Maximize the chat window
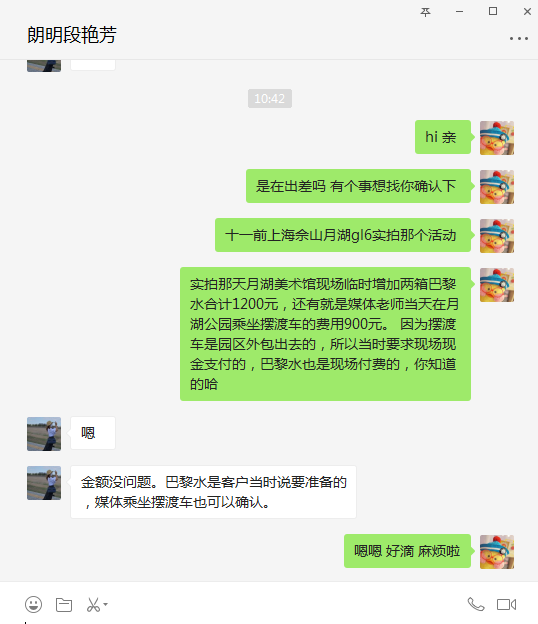This screenshot has width=538, height=624. click(x=493, y=11)
